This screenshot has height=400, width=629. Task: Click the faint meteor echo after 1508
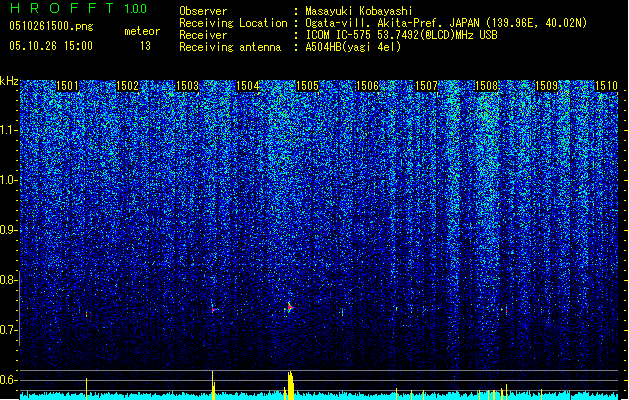pos(506,310)
